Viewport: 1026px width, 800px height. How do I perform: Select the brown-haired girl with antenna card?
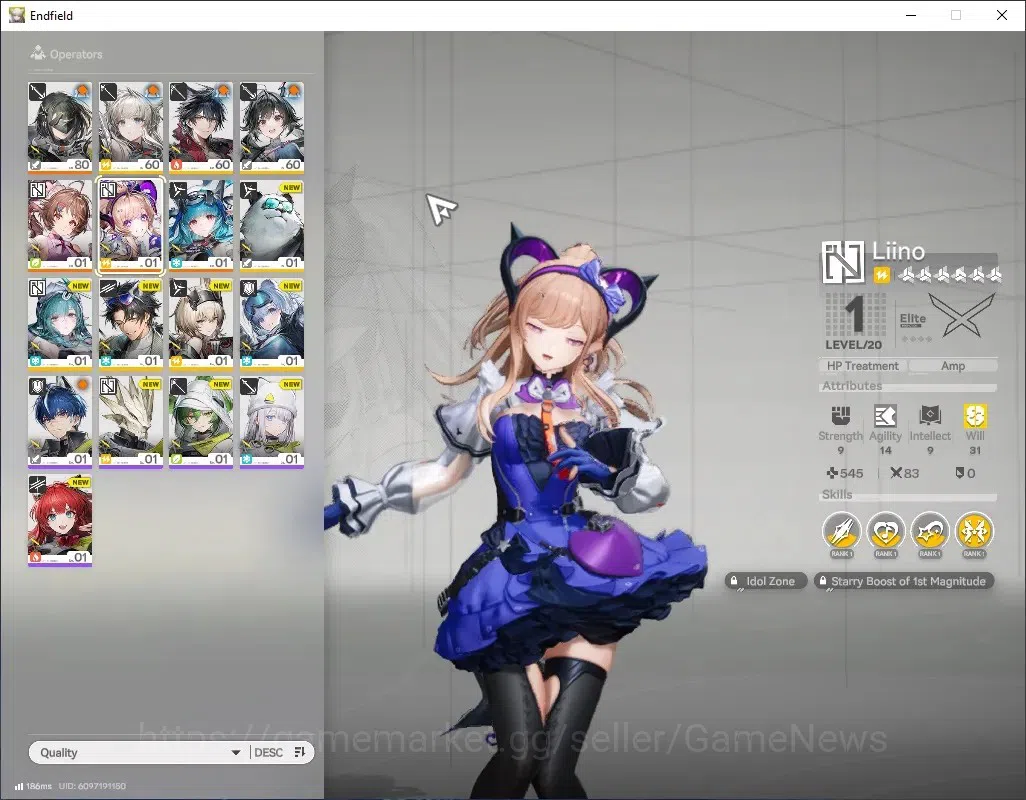[60, 226]
